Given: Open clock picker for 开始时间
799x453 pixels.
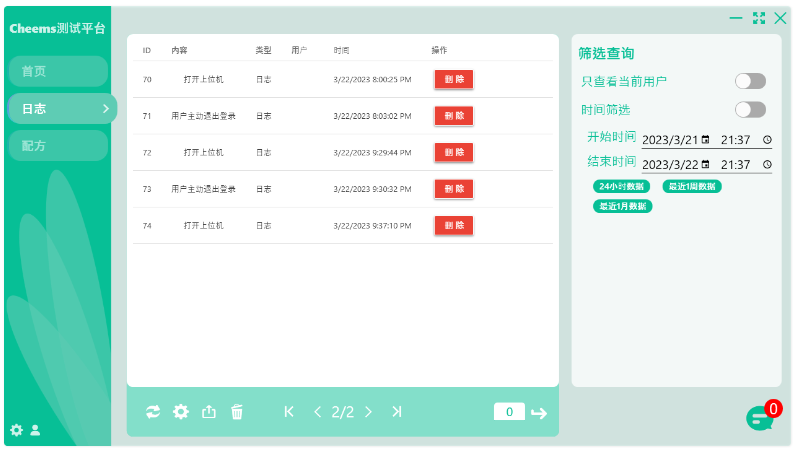Looking at the screenshot, I should [x=767, y=140].
